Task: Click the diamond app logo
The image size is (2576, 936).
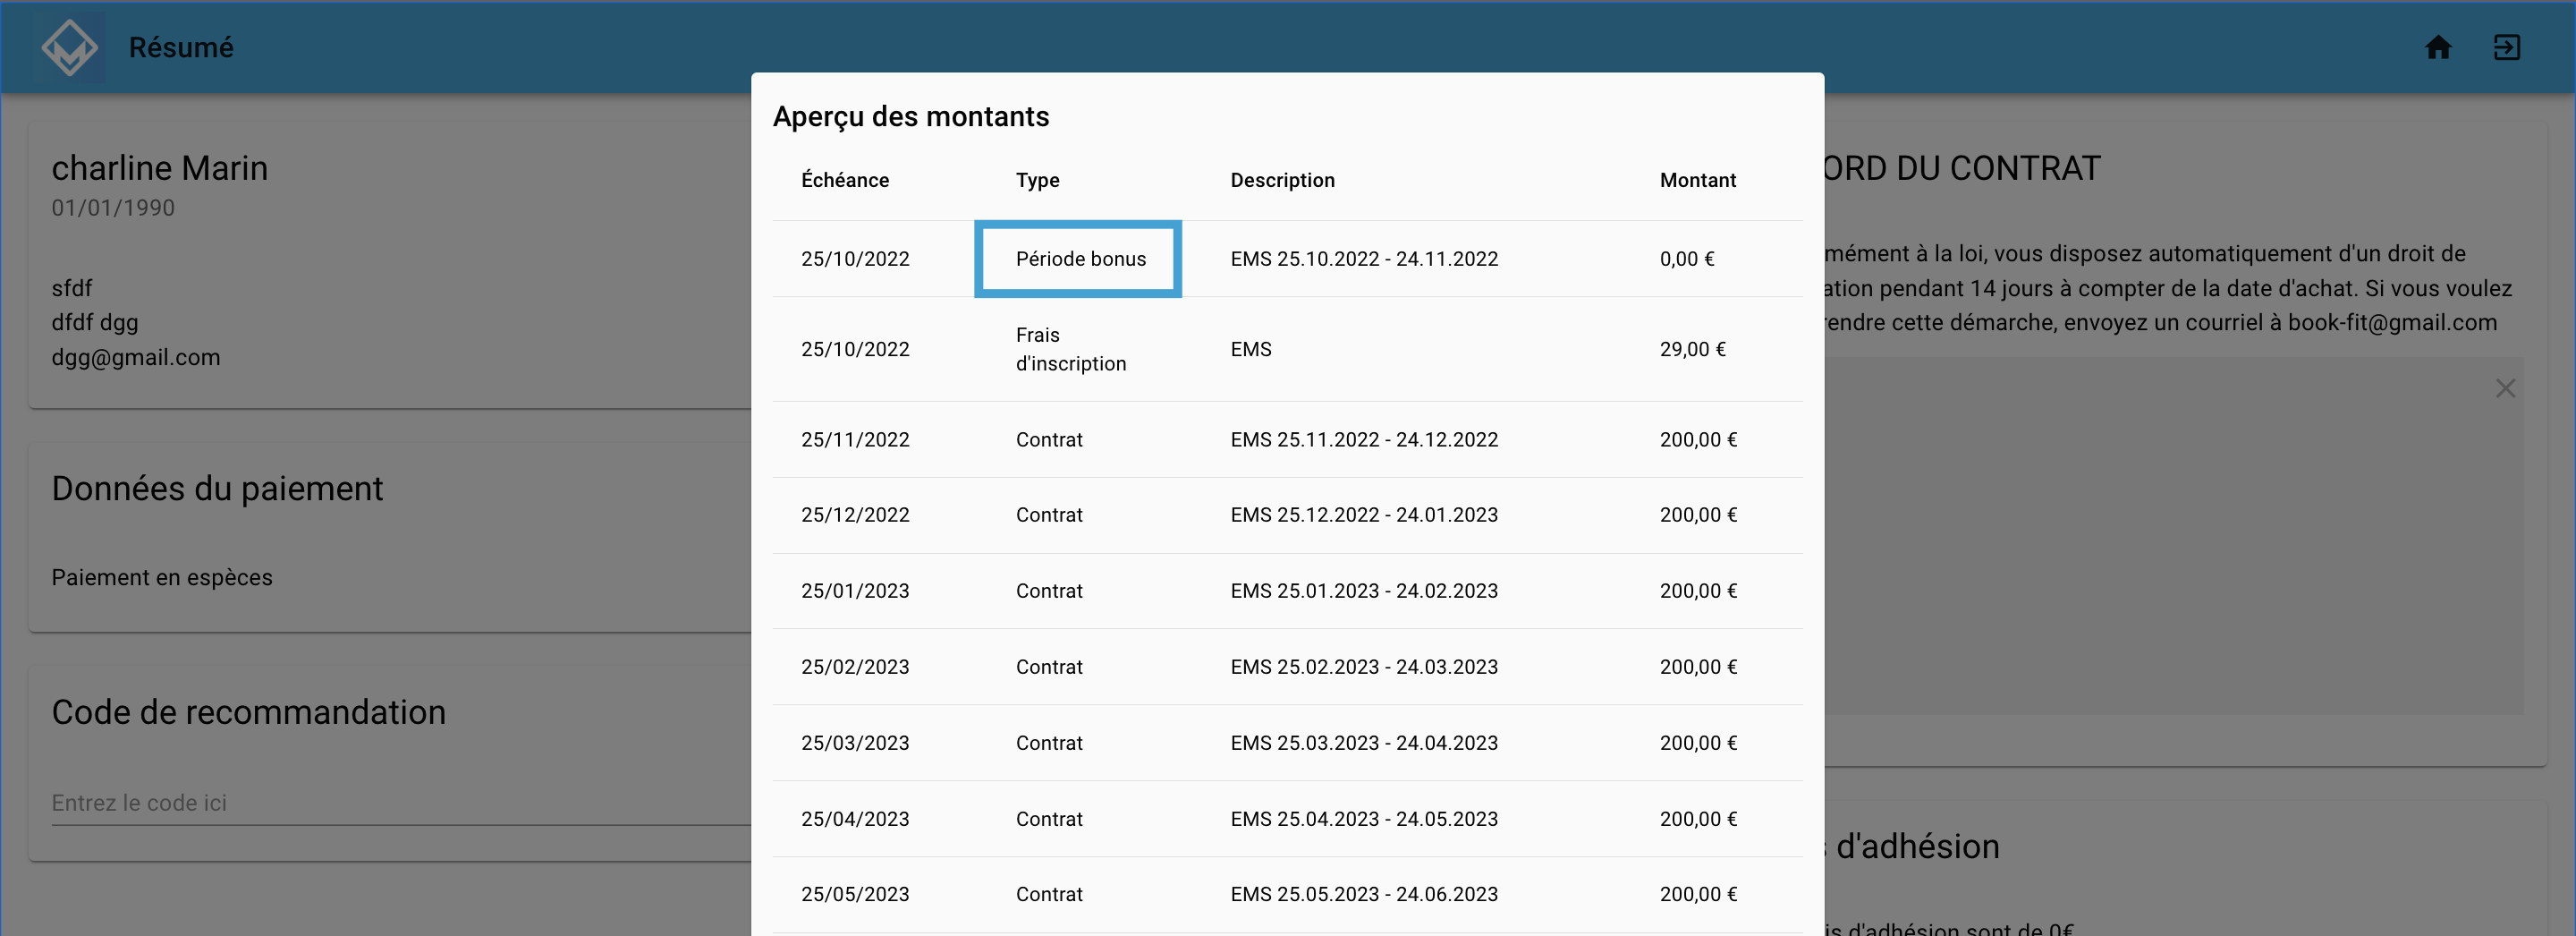Action: (x=69, y=47)
